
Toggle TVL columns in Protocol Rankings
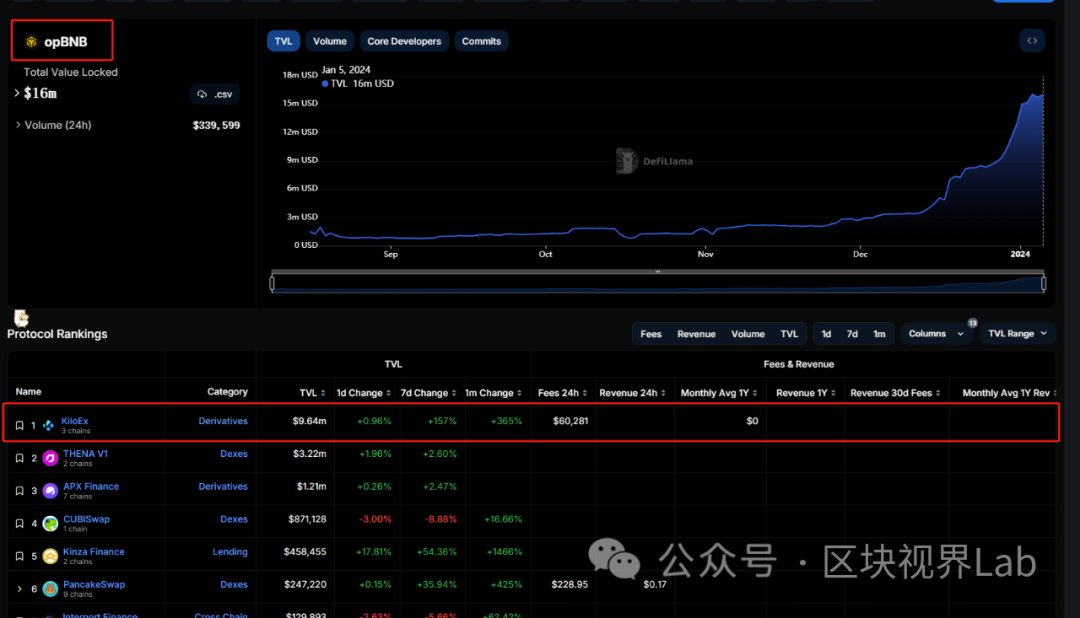click(x=789, y=334)
